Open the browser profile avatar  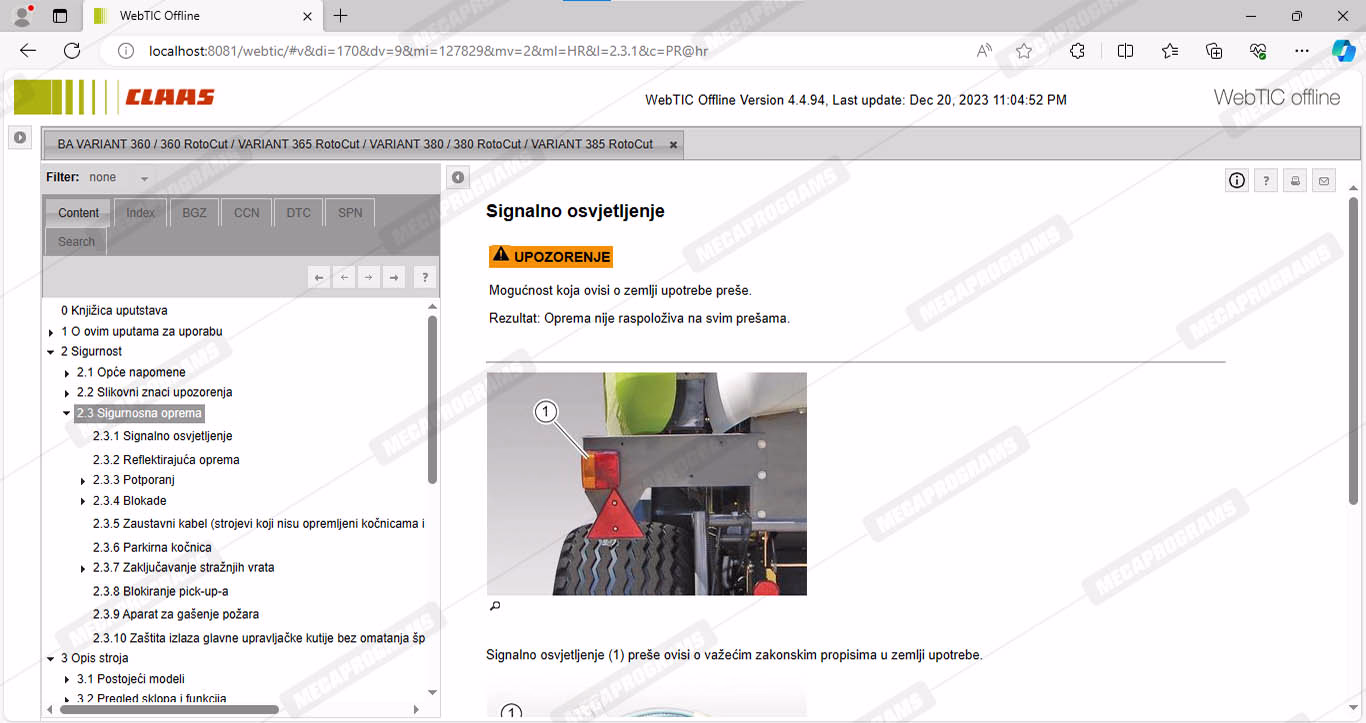[22, 16]
